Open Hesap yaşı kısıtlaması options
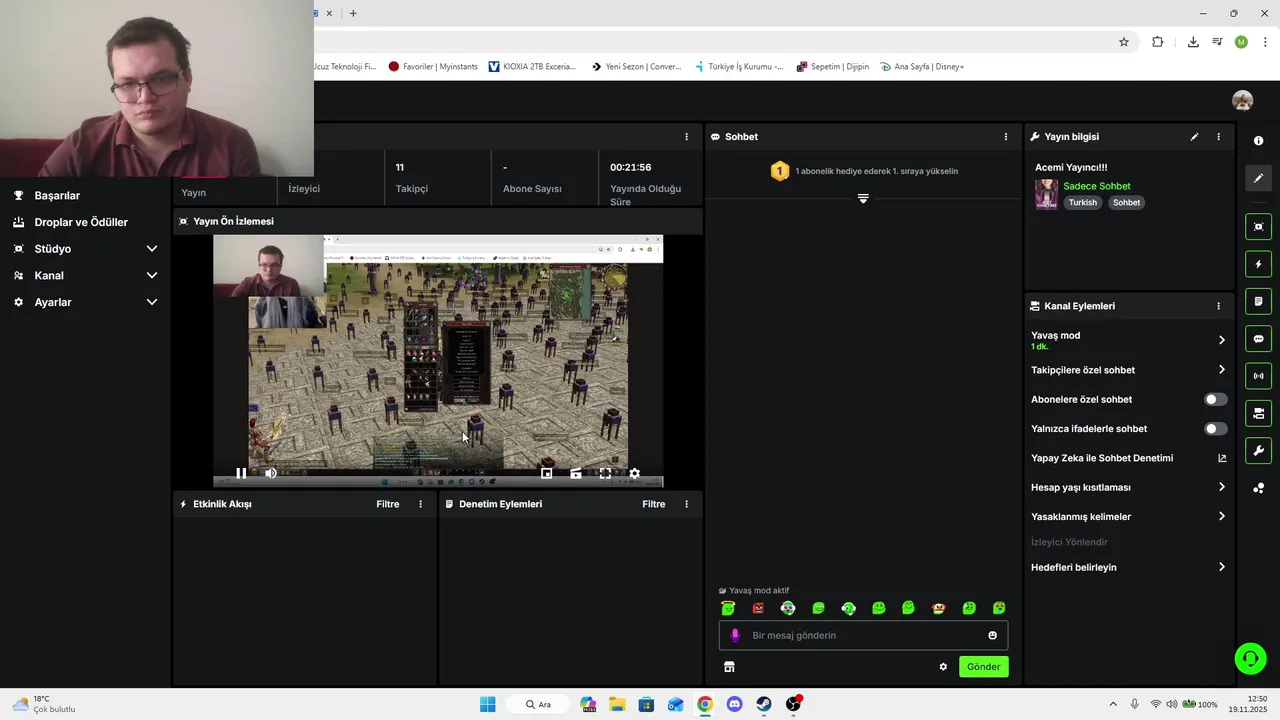Viewport: 1280px width, 720px height. click(x=1221, y=487)
